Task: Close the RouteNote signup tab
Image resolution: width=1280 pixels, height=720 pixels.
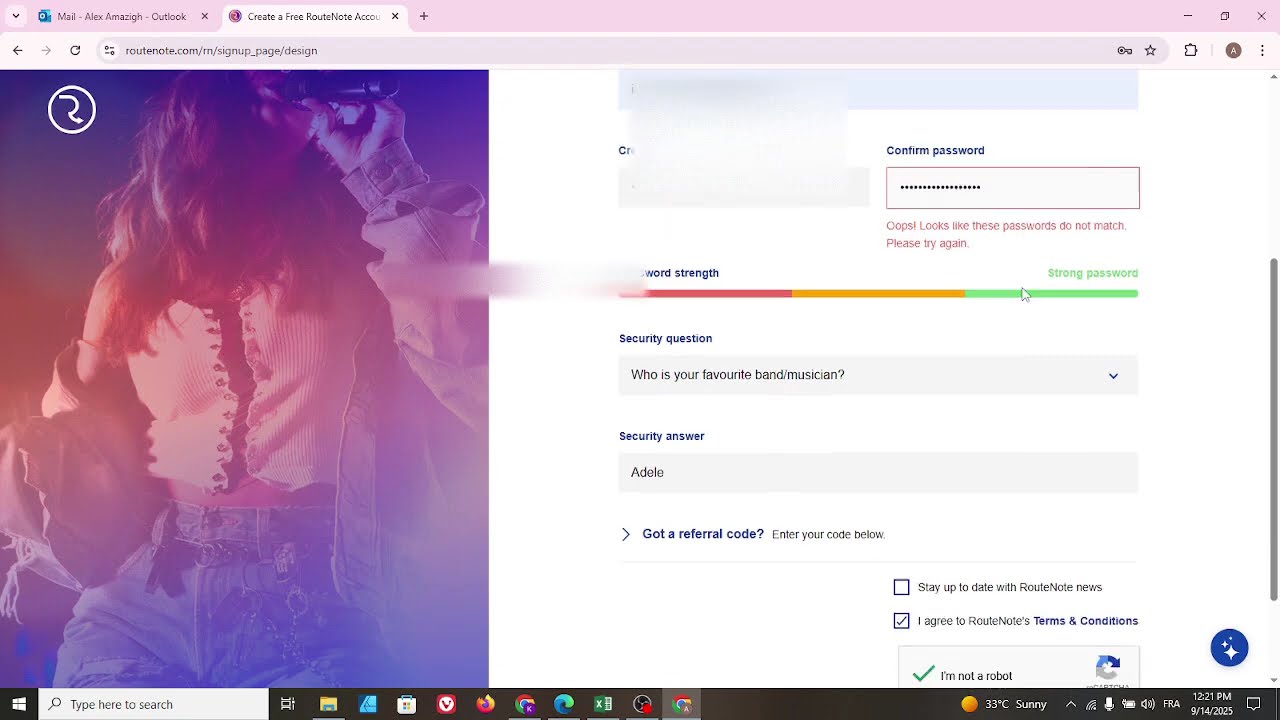Action: [395, 16]
